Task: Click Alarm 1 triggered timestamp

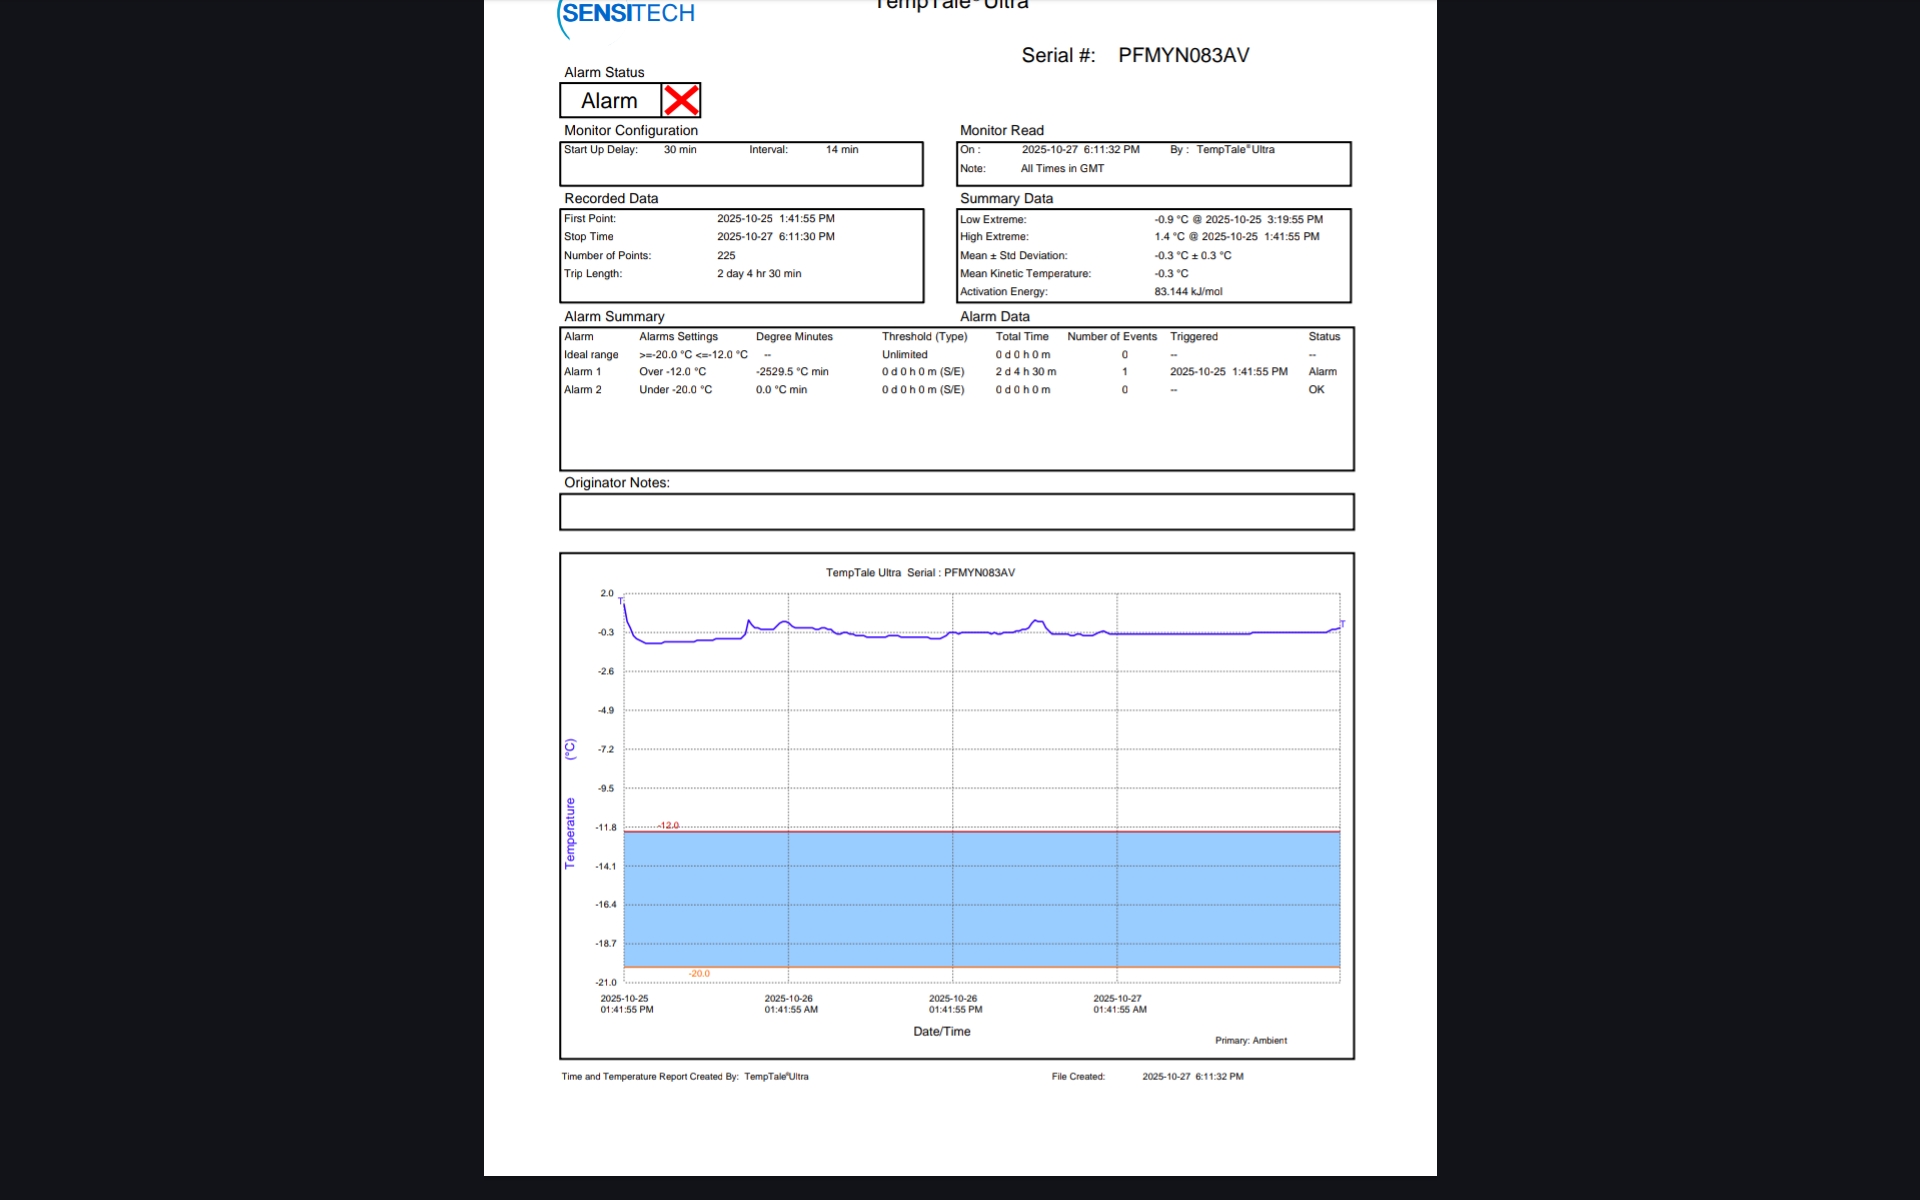Action: [x=1228, y=372]
